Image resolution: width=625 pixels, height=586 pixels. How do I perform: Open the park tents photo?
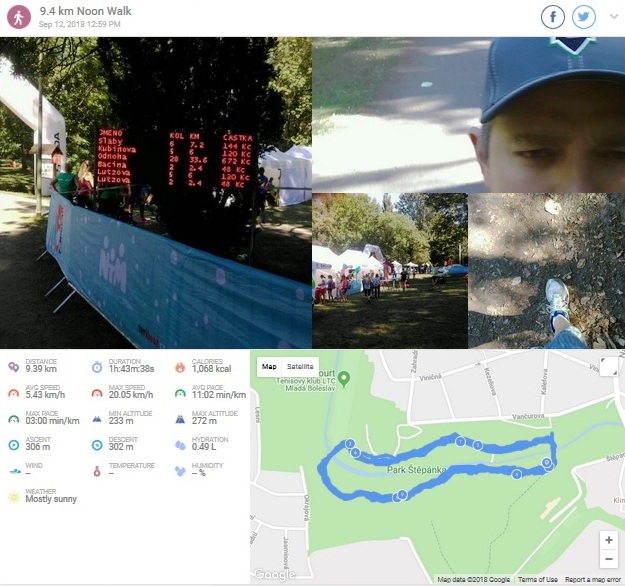coord(390,271)
